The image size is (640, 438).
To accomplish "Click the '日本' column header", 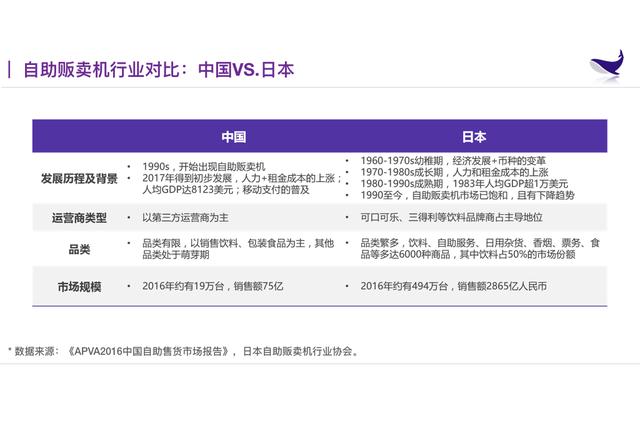I will (x=474, y=137).
